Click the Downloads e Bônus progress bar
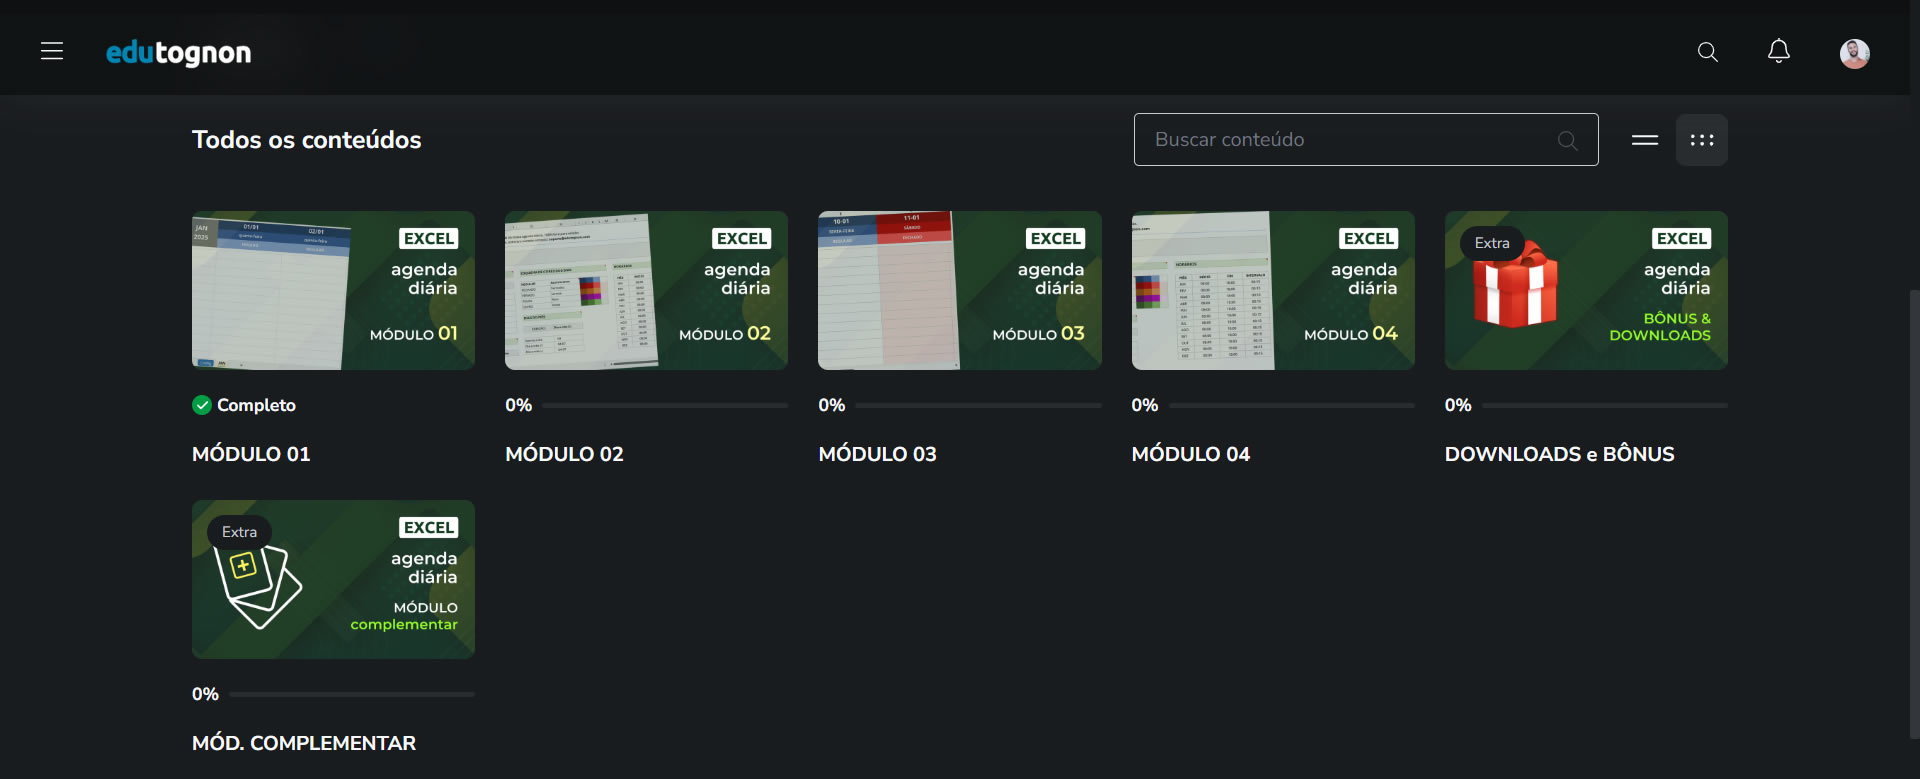Screen dimensions: 1920x779 pyautogui.click(x=1605, y=405)
